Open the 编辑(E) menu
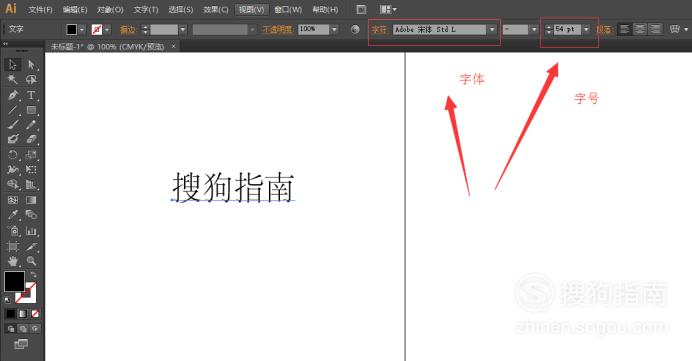 [75, 9]
